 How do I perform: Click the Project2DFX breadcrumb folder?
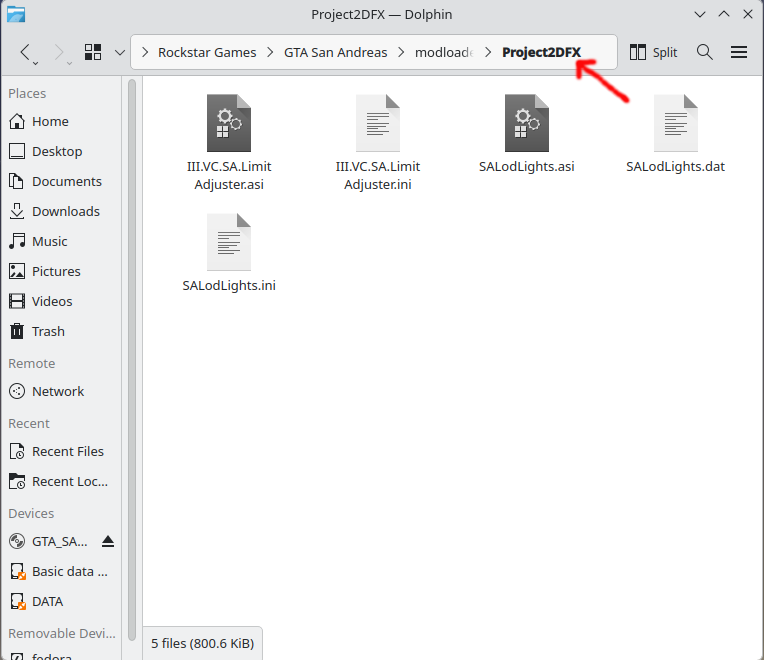541,52
